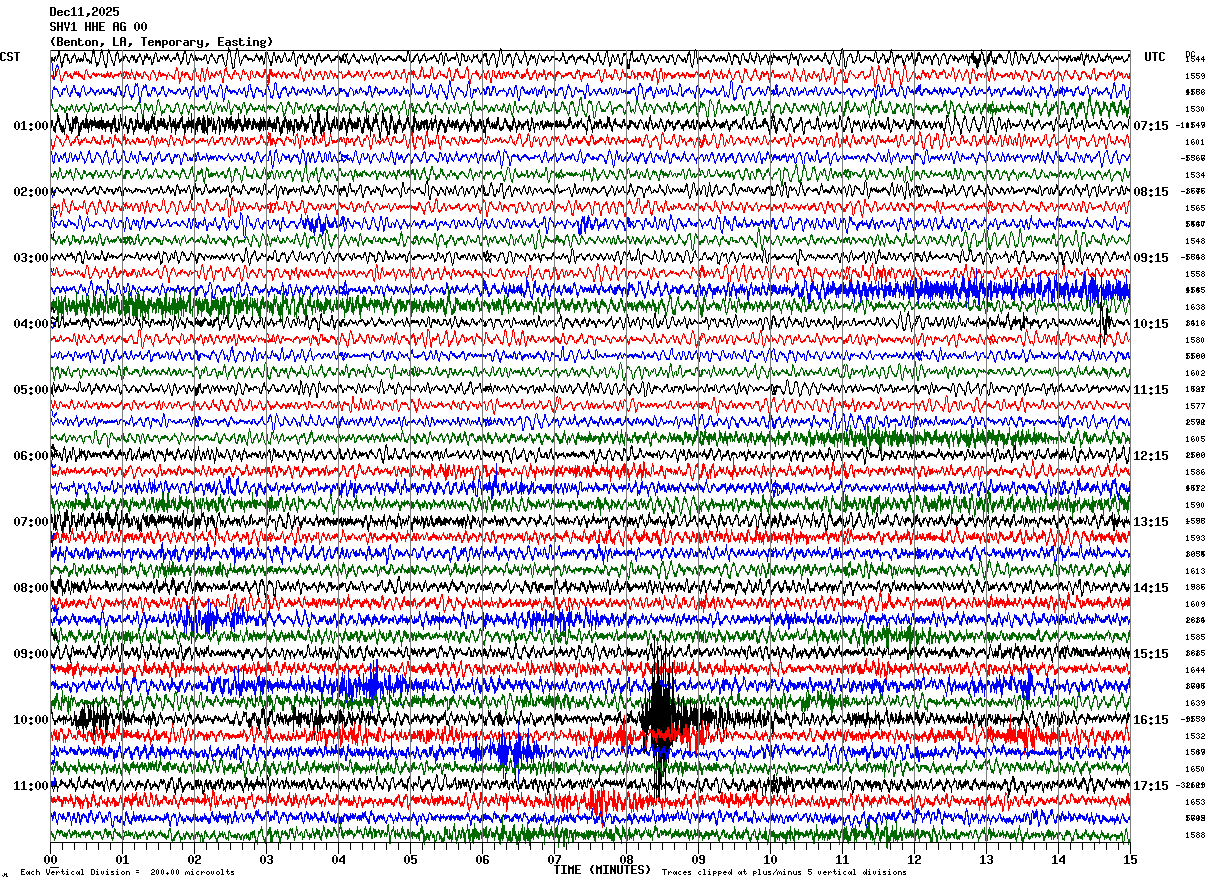
Task: Click the Traces clipped at plus/minus 5 vertical divisions note
Action: click(x=784, y=873)
